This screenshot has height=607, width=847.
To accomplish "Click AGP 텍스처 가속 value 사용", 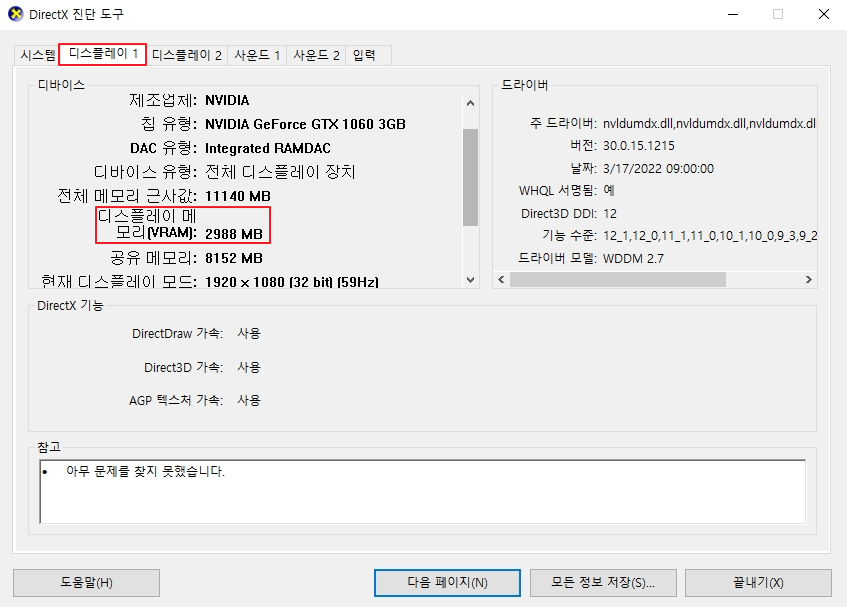I will pyautogui.click(x=249, y=401).
